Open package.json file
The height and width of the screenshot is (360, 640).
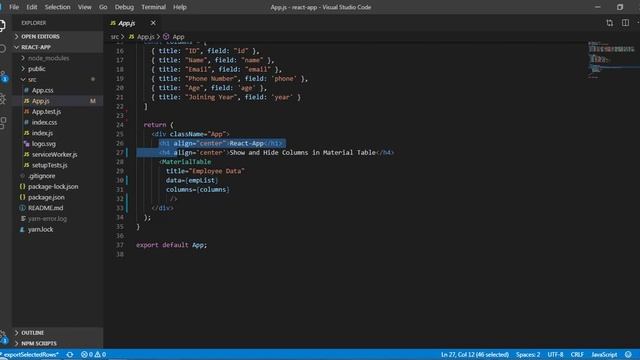click(46, 197)
